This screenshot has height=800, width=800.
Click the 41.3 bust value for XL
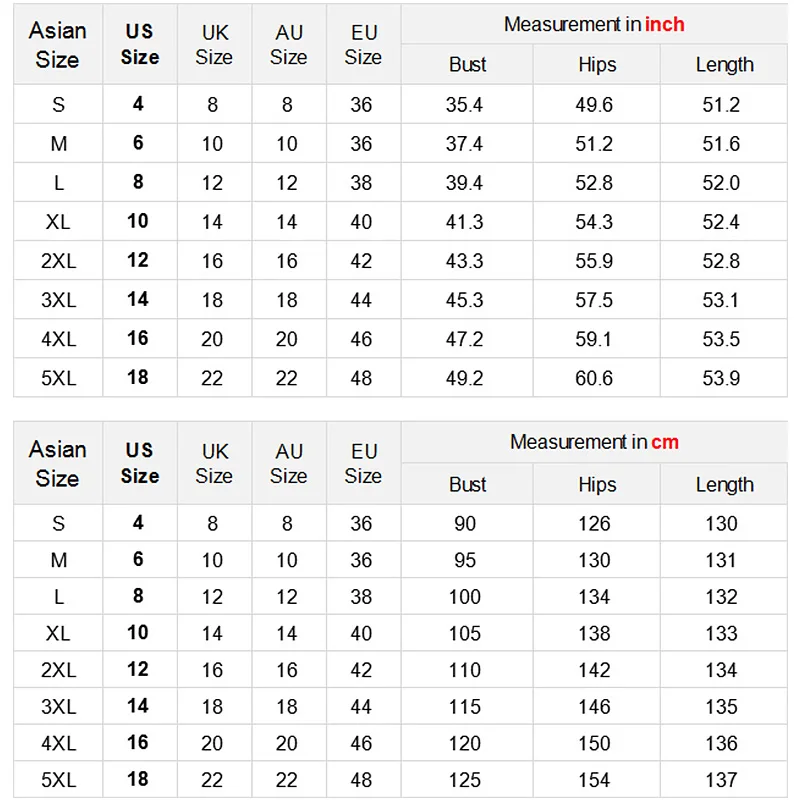(x=464, y=222)
